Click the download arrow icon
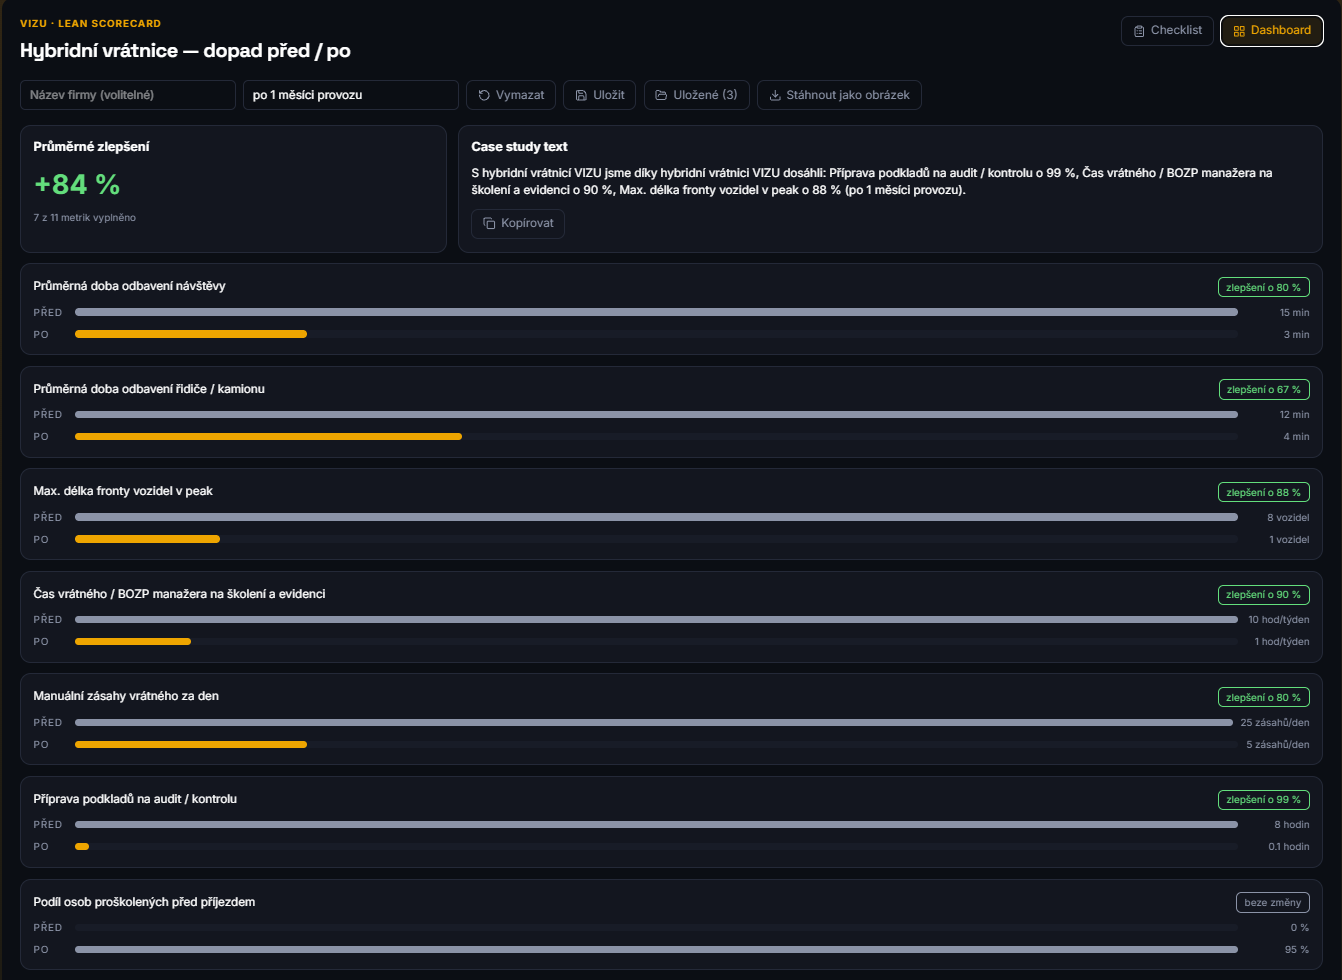 [x=774, y=95]
